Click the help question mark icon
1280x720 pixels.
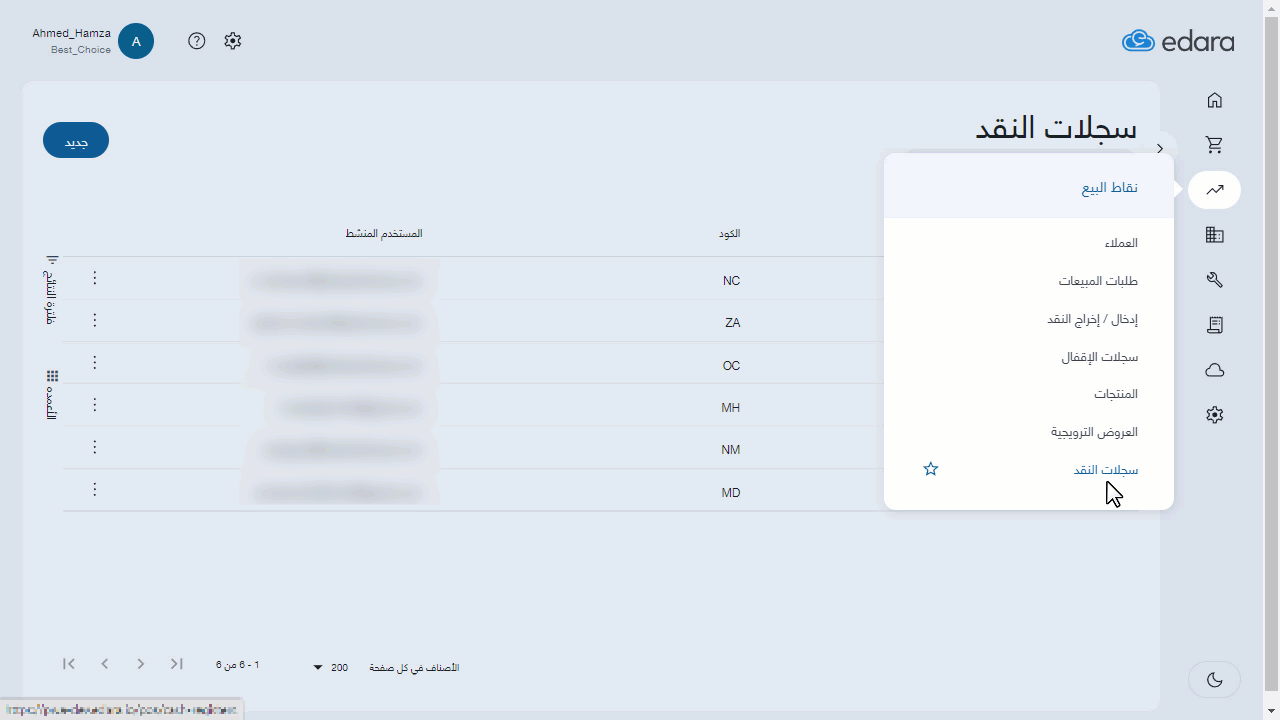coord(197,41)
